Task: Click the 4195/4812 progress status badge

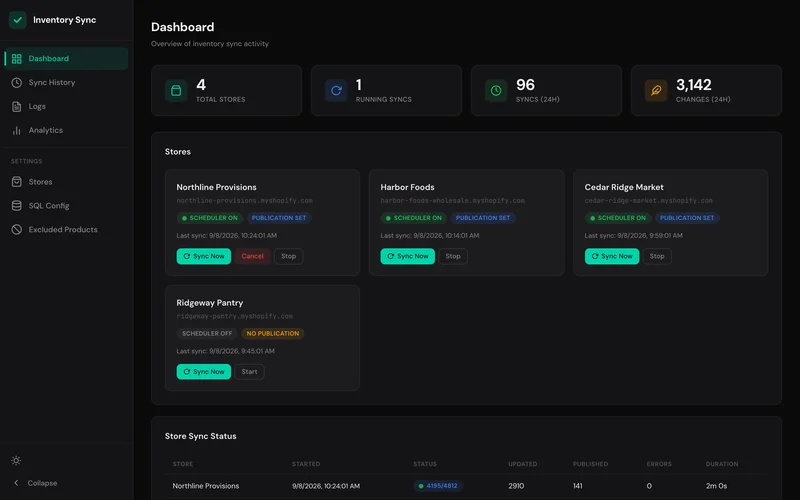Action: tap(438, 486)
